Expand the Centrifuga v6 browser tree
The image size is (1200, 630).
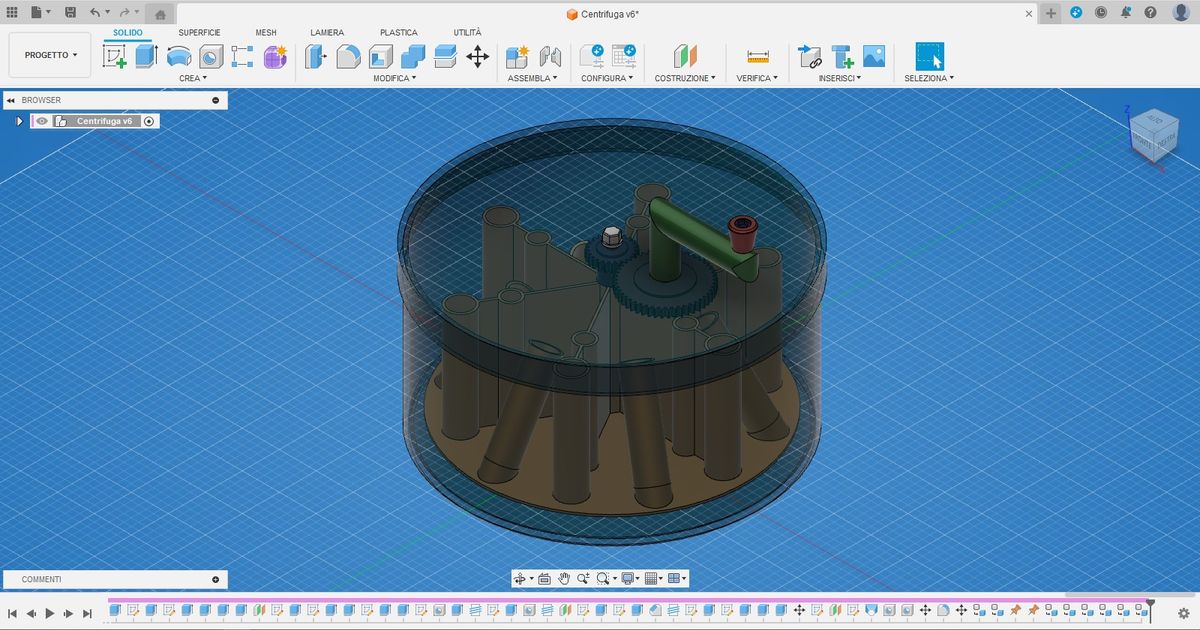[x=19, y=121]
